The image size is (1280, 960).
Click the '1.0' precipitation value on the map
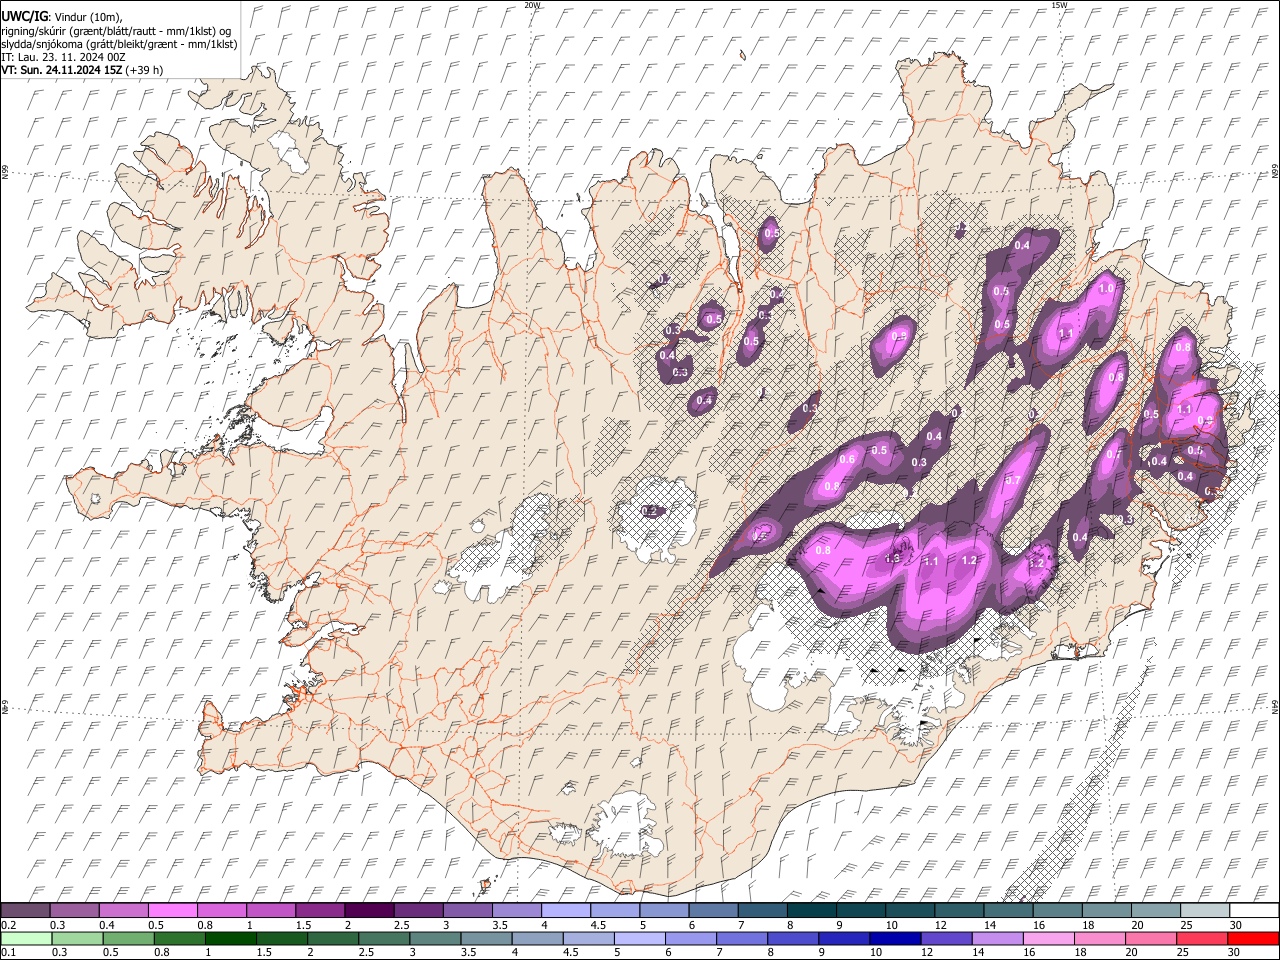pos(1106,288)
